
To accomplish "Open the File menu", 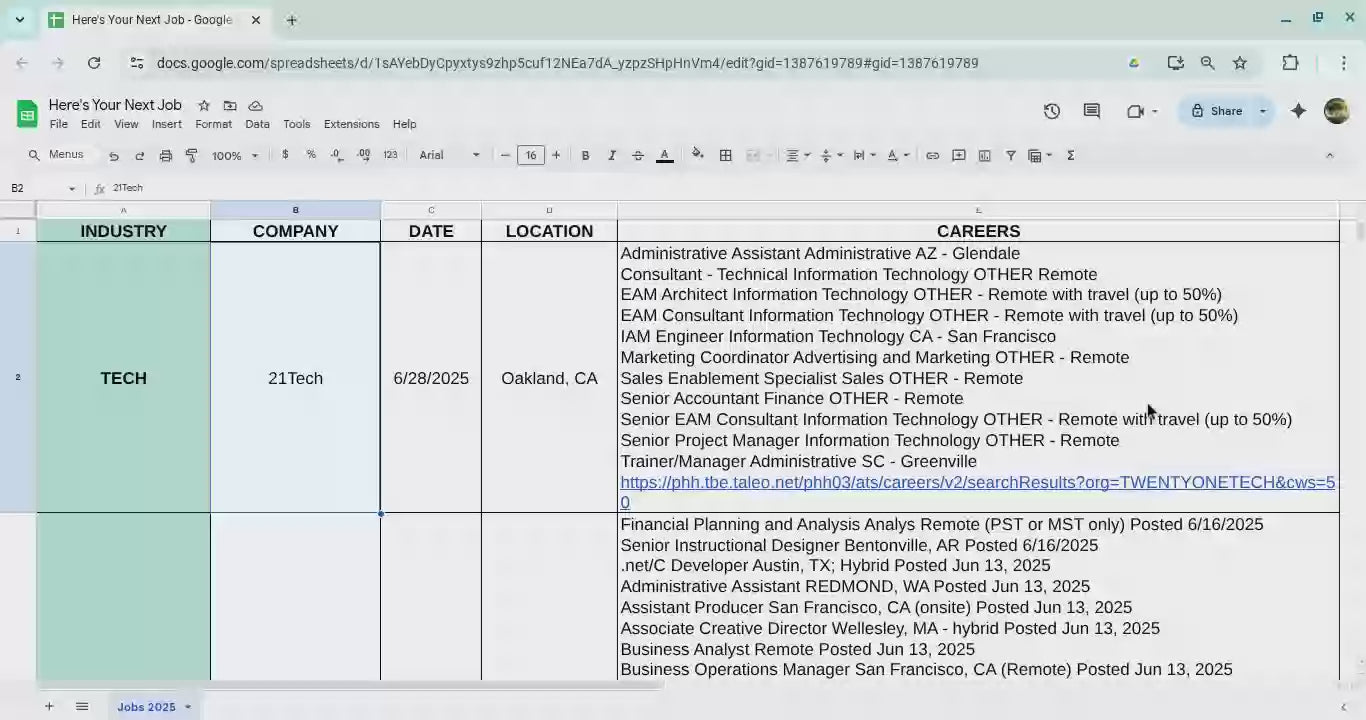I will pyautogui.click(x=59, y=124).
